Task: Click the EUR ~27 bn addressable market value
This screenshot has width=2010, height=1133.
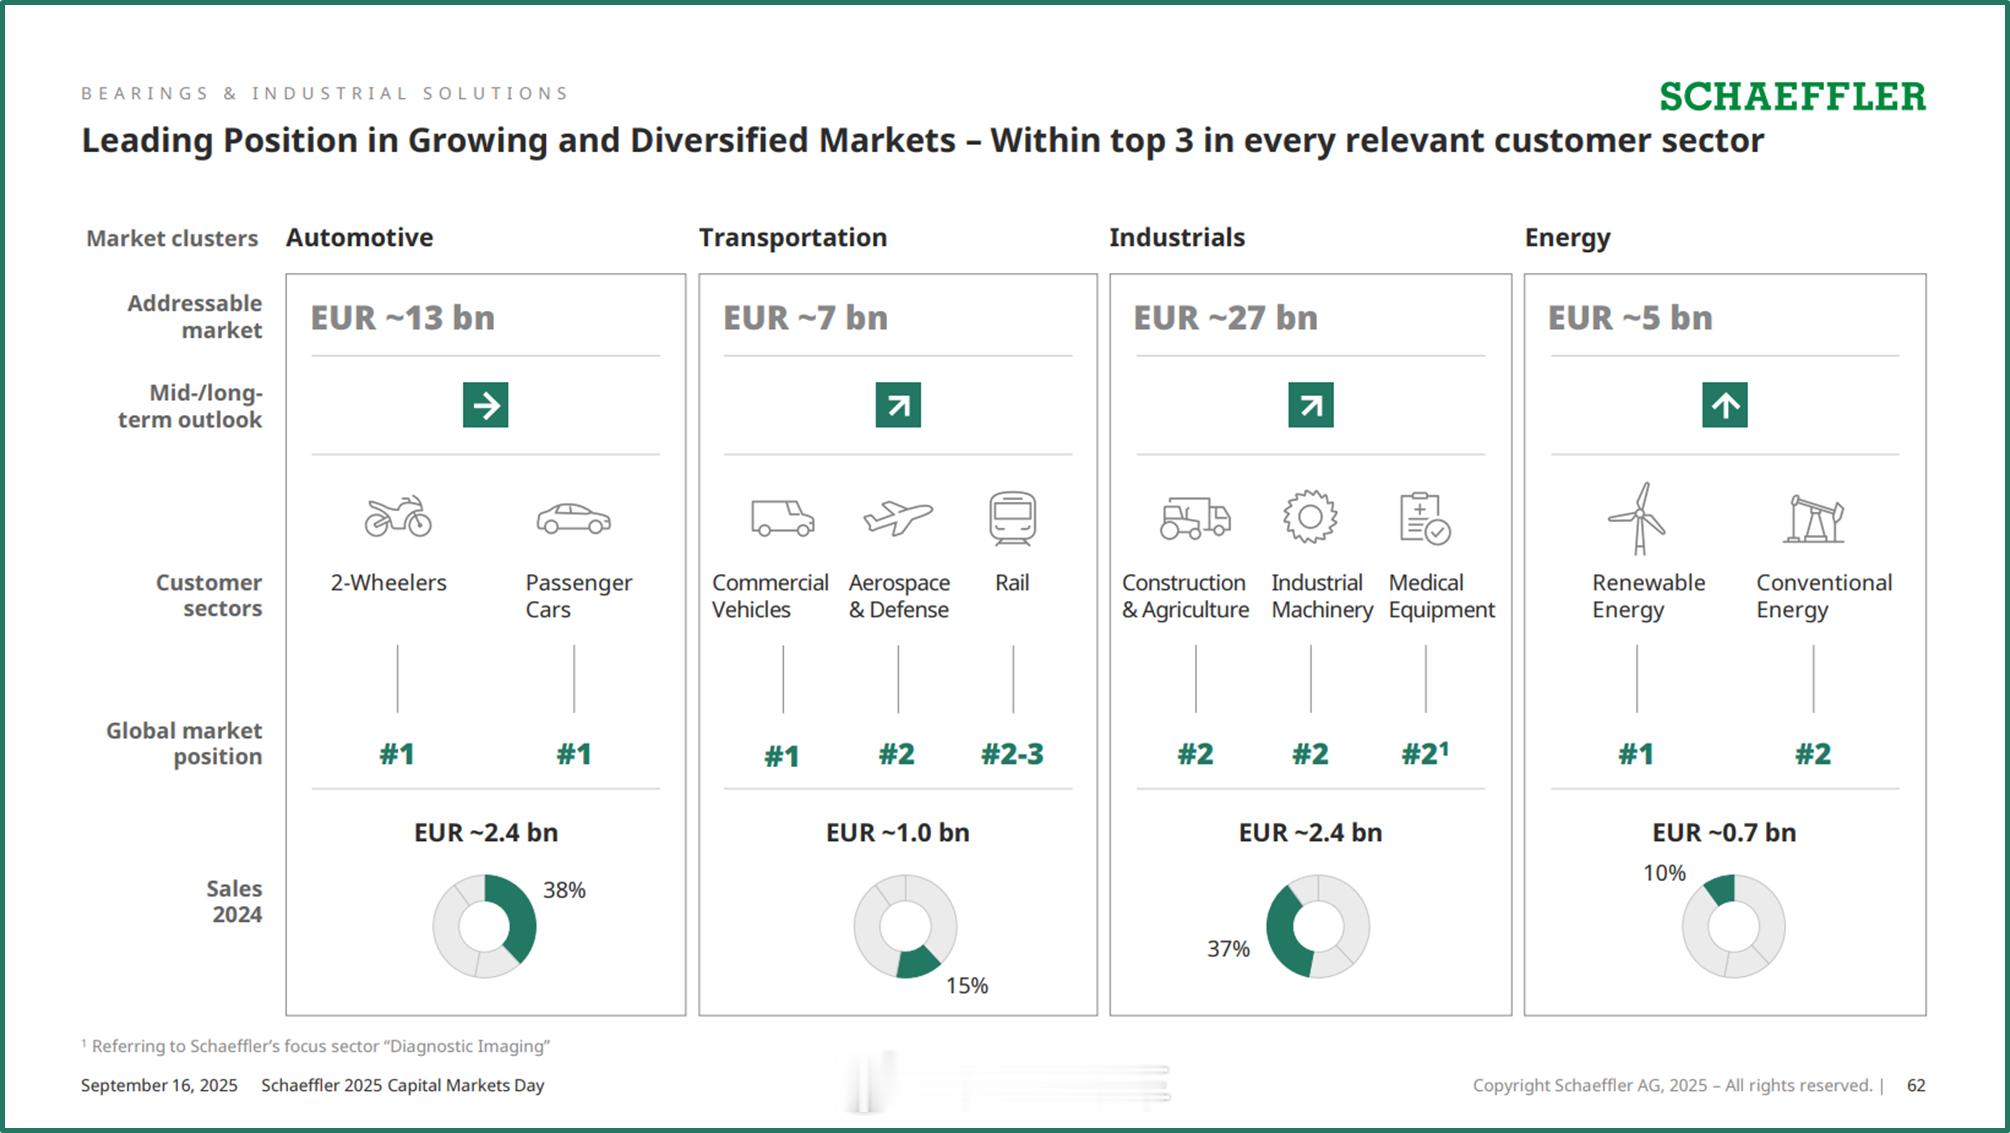Action: tap(1225, 318)
